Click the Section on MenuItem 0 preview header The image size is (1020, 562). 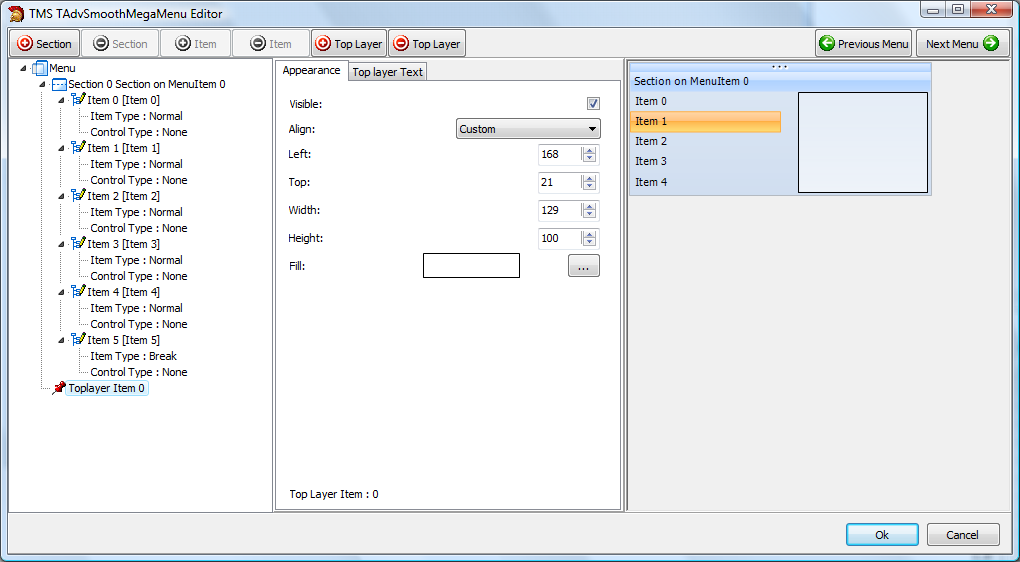781,81
